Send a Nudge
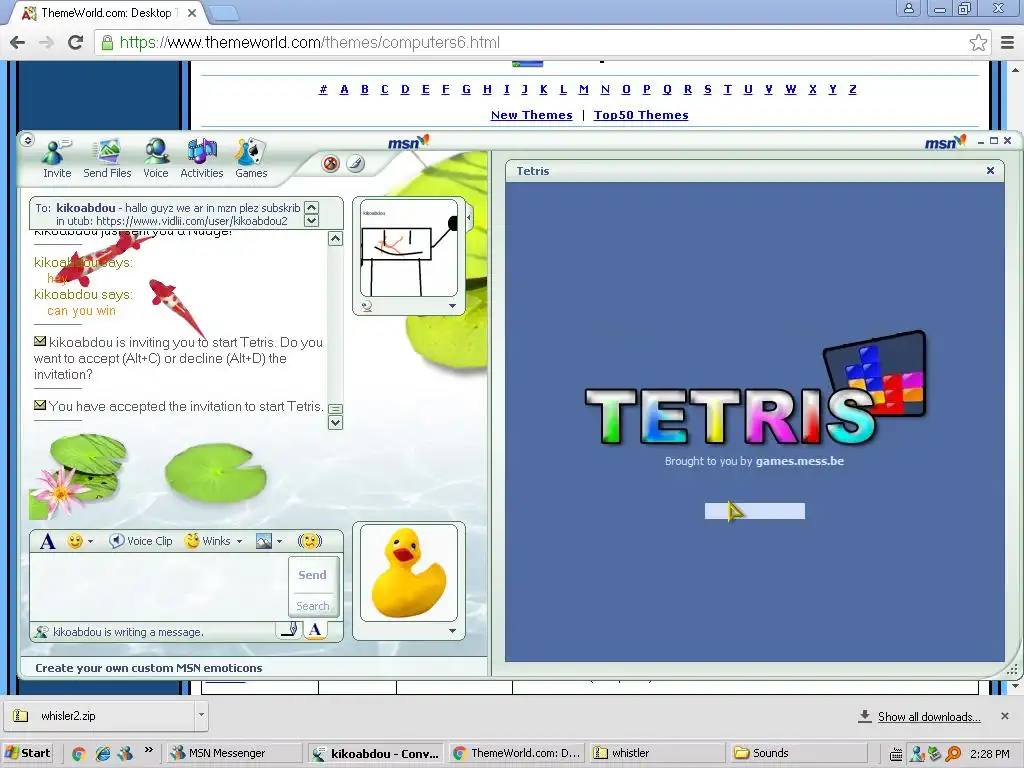1024x768 pixels. (310, 541)
